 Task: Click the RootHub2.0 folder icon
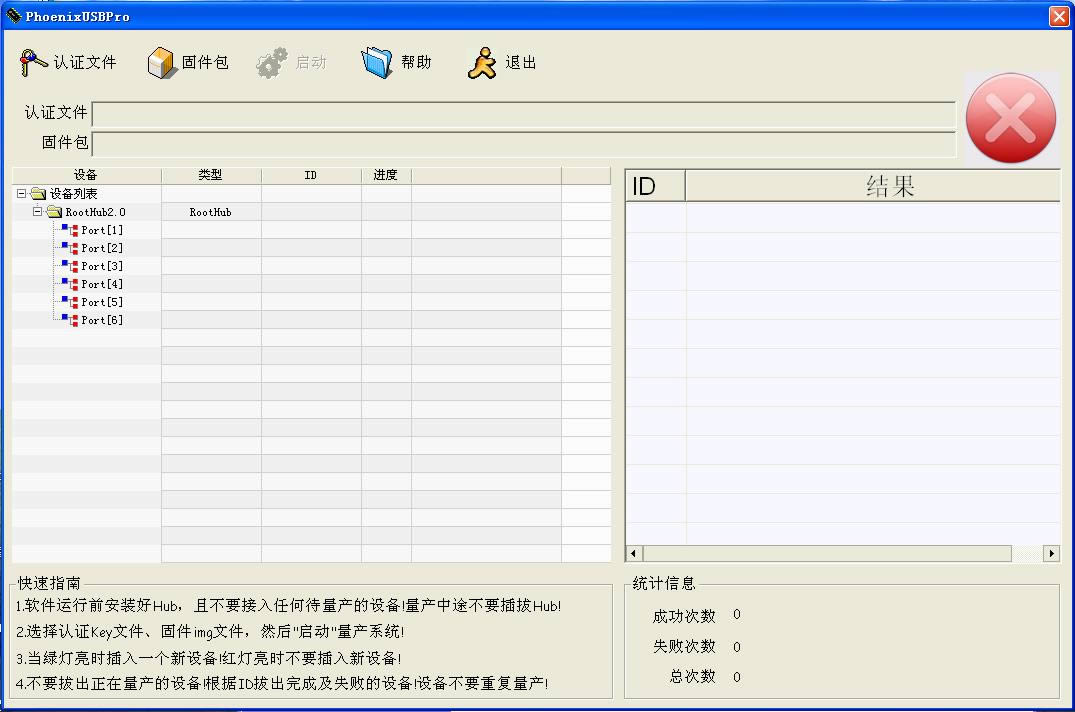point(54,212)
